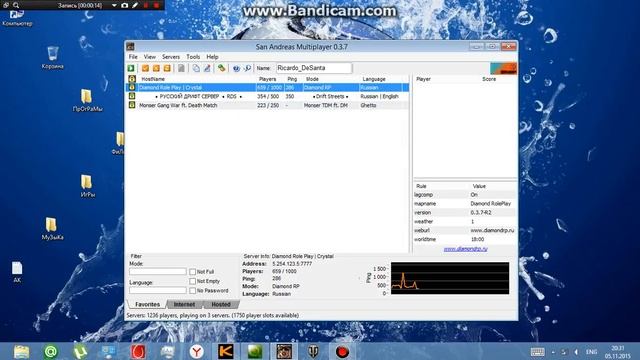Select the Diamond Role Play | Crystal server
The image size is (640, 360).
[267, 87]
